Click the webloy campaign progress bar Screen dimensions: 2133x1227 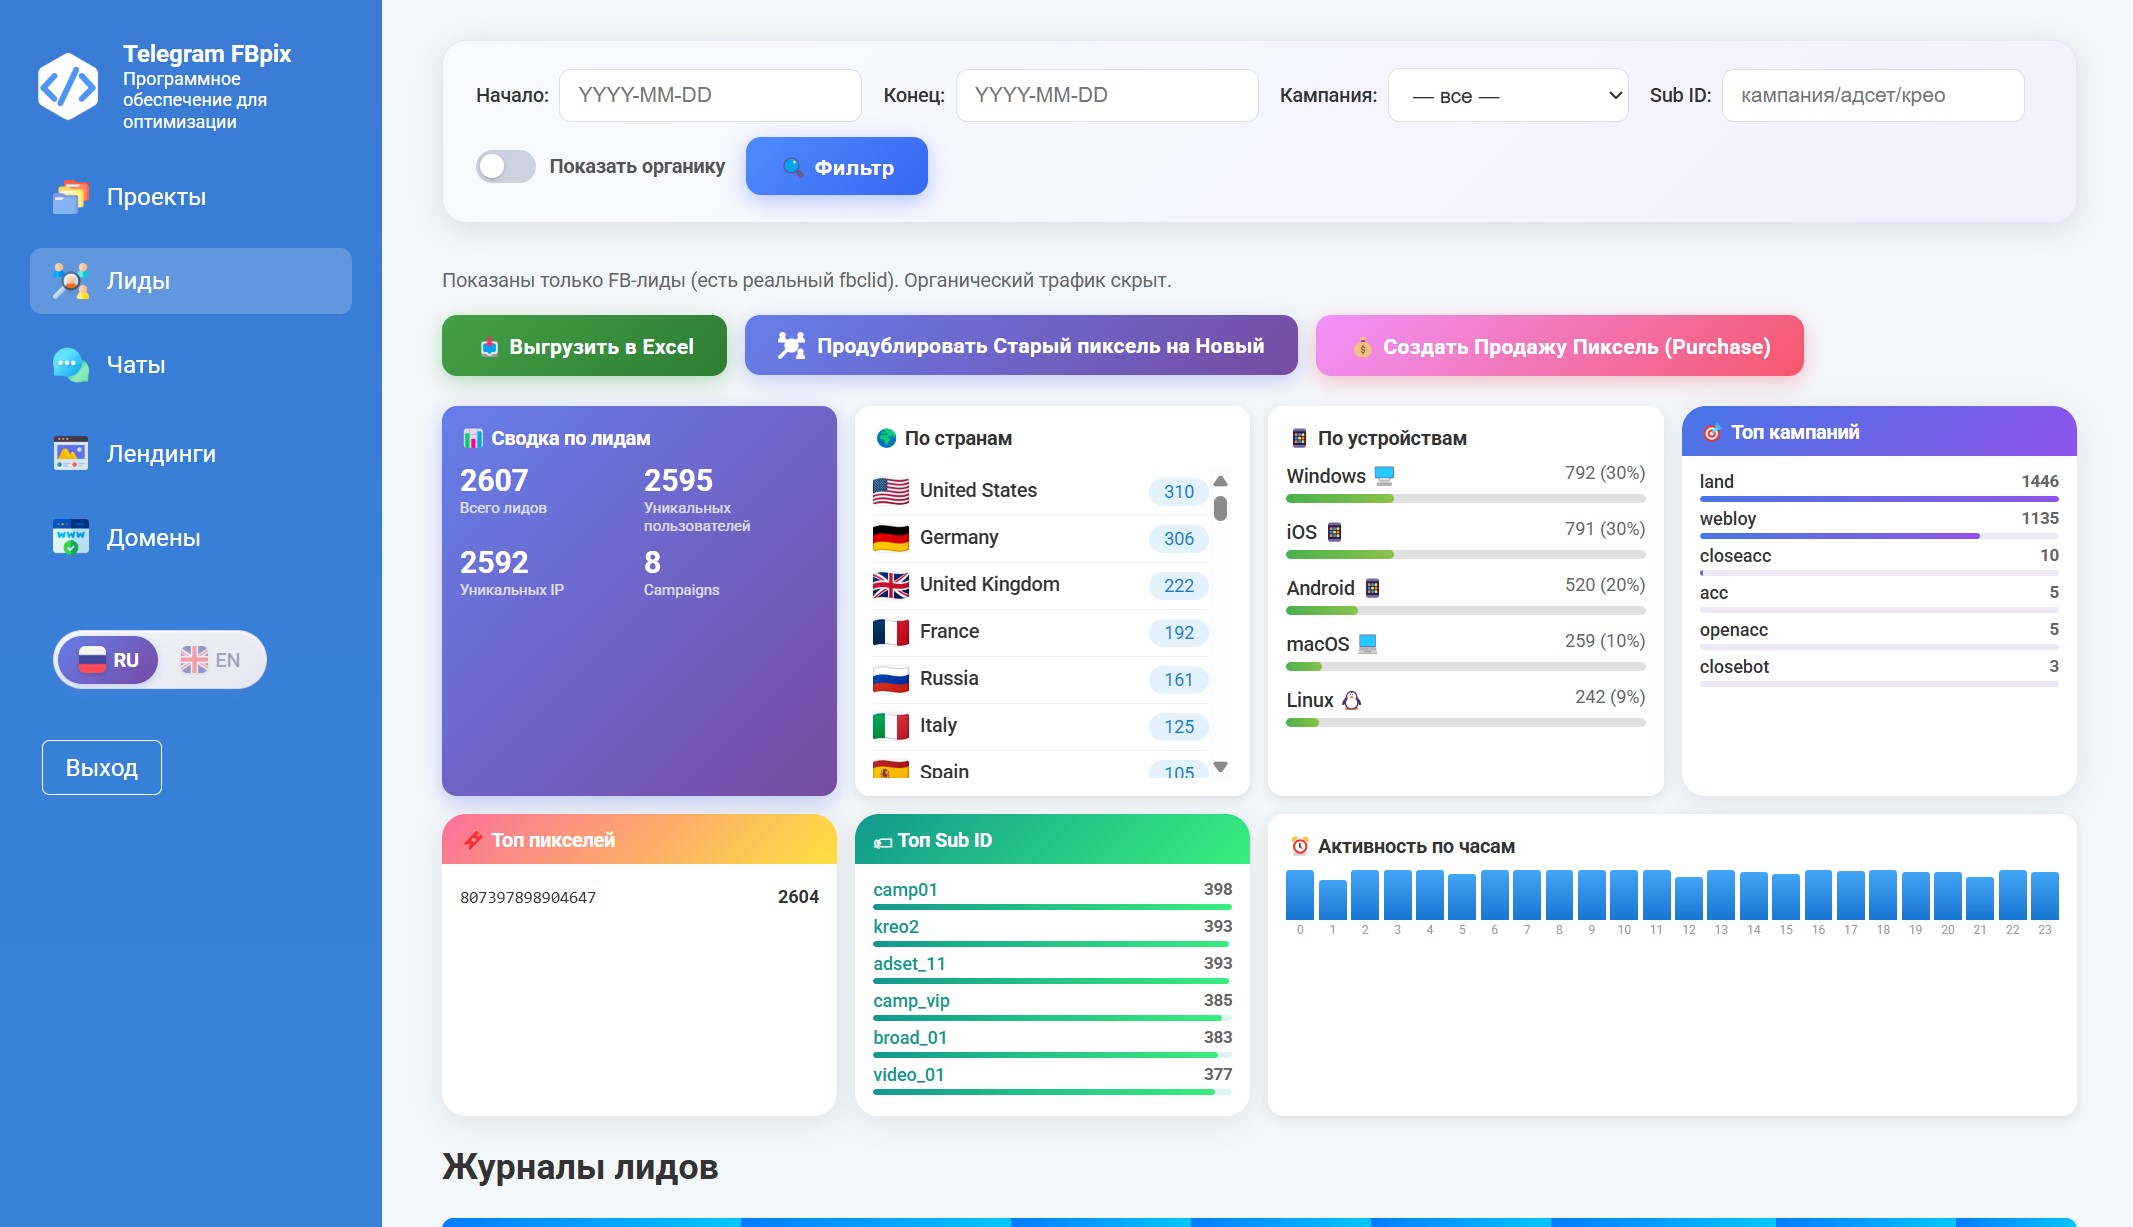coord(1879,536)
